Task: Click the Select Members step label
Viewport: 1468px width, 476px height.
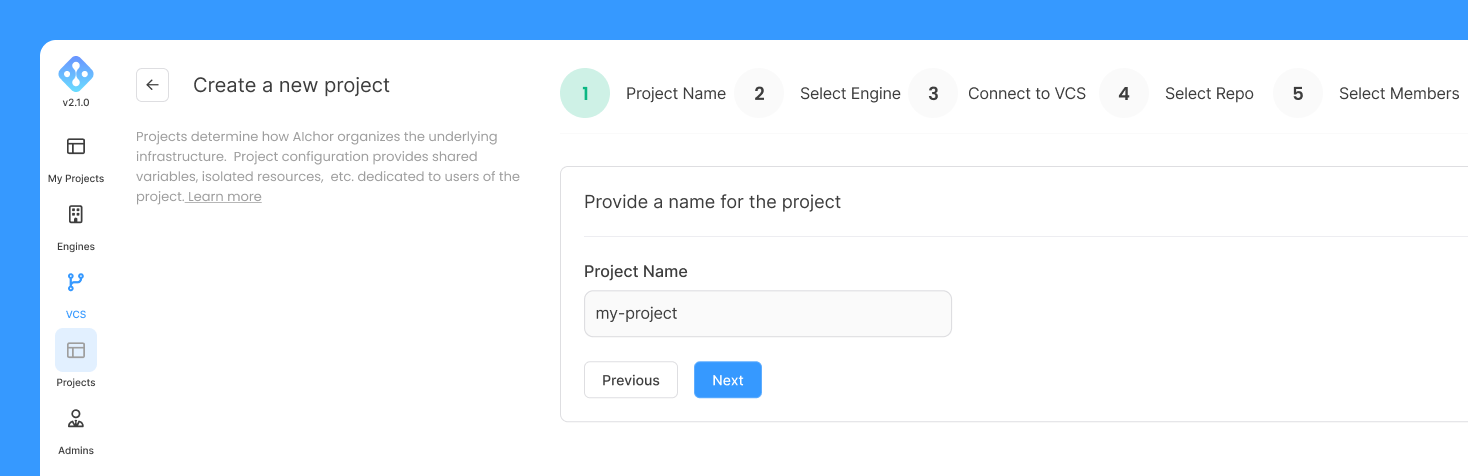Action: click(1399, 93)
